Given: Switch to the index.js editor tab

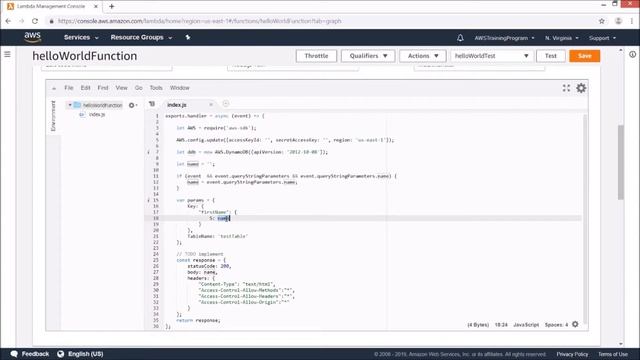Looking at the screenshot, I should point(177,105).
